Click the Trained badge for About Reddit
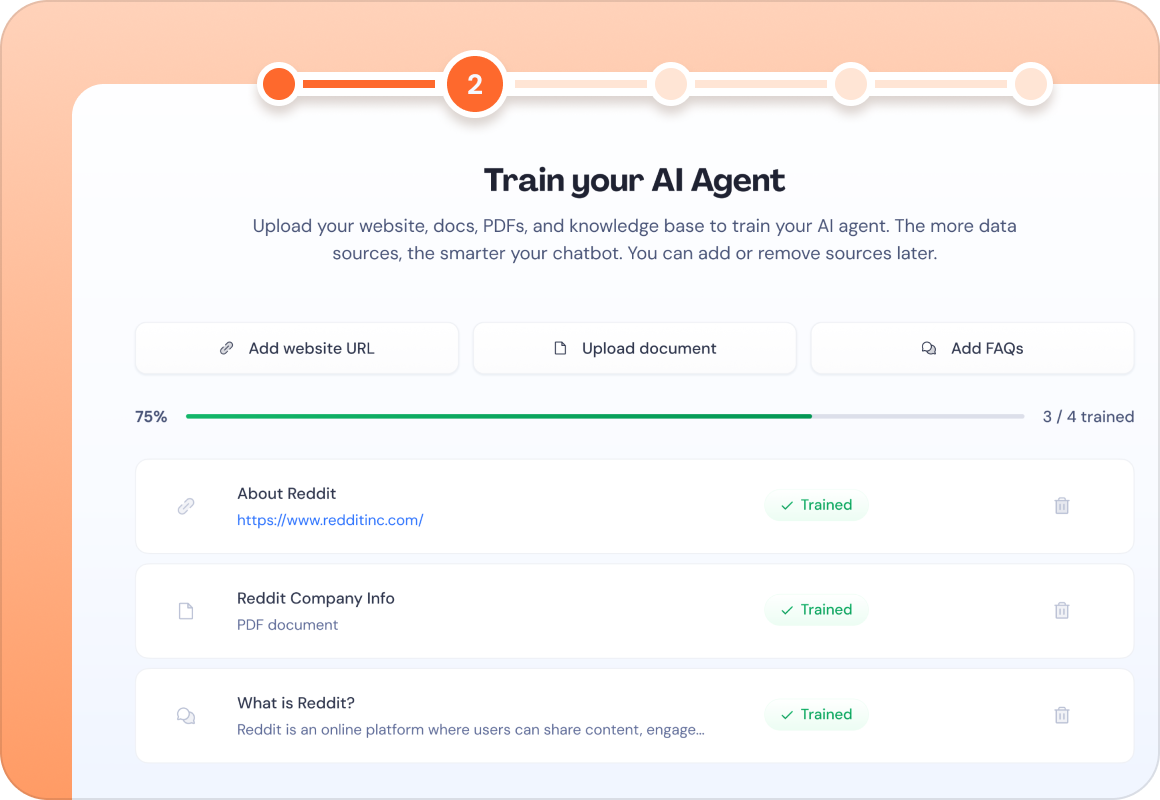Image resolution: width=1160 pixels, height=800 pixels. pos(816,505)
